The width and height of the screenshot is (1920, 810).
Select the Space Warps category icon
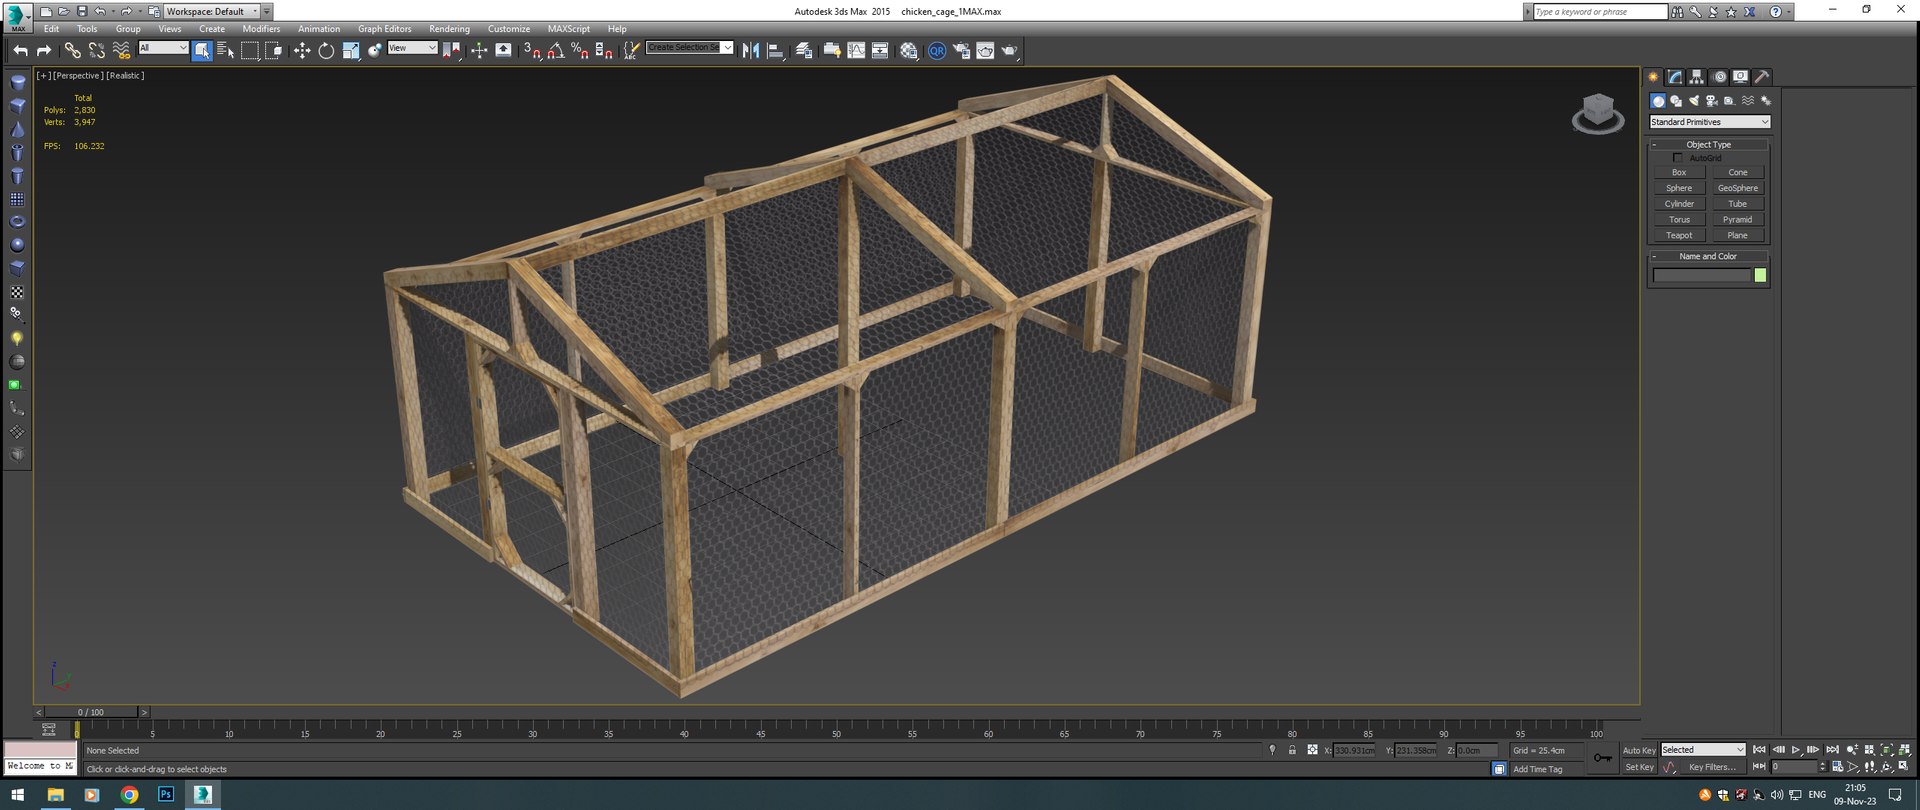click(1748, 101)
